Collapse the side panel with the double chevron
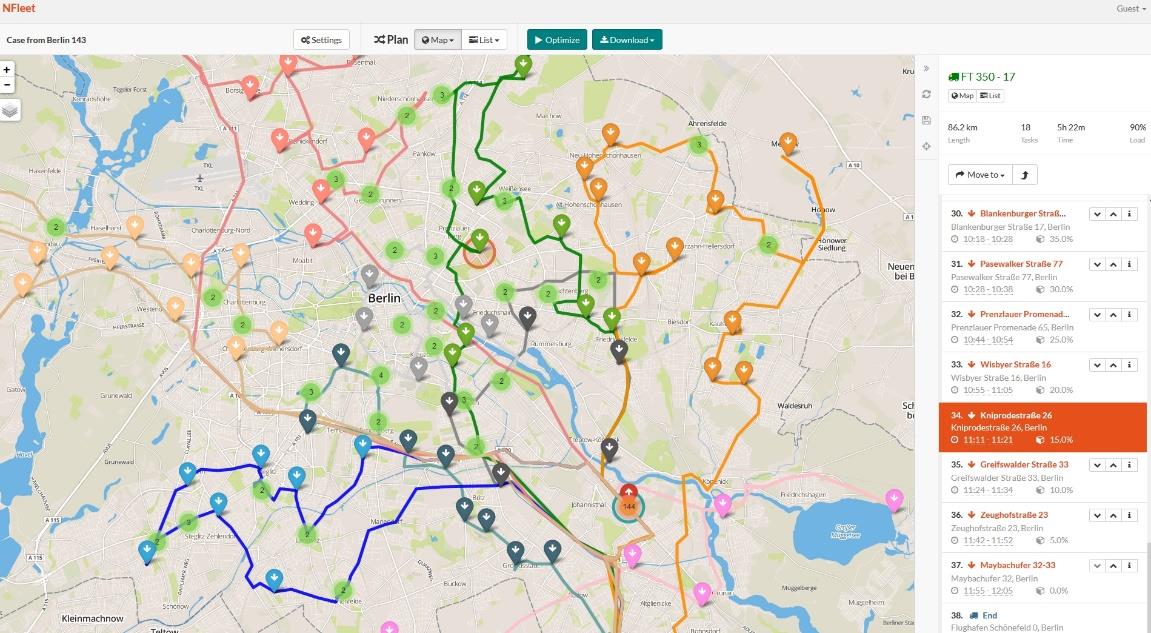 click(926, 68)
